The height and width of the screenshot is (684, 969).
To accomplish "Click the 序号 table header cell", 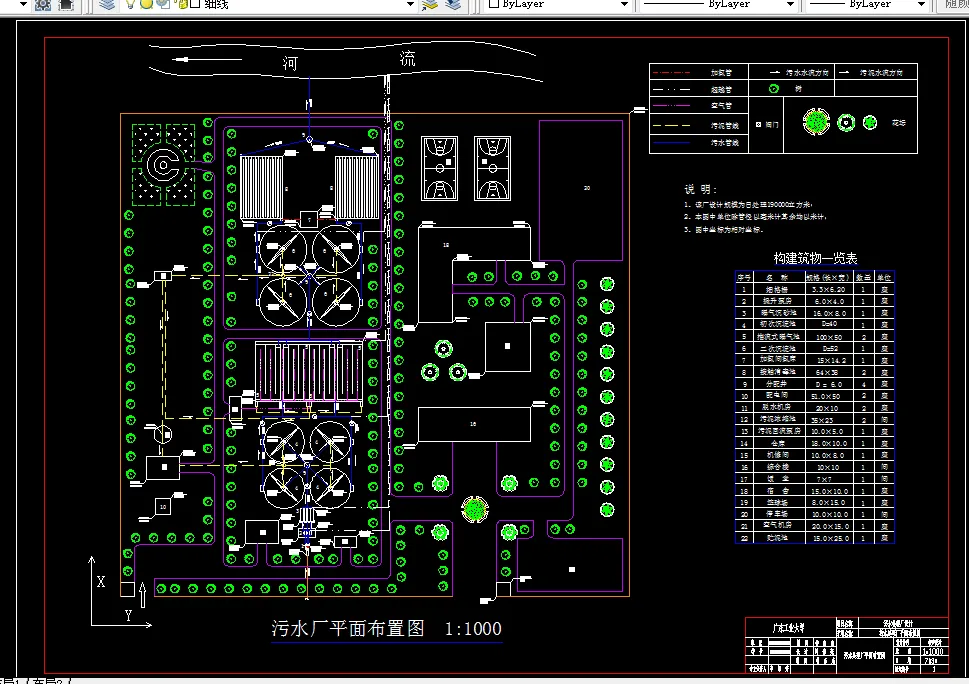I will coord(744,277).
